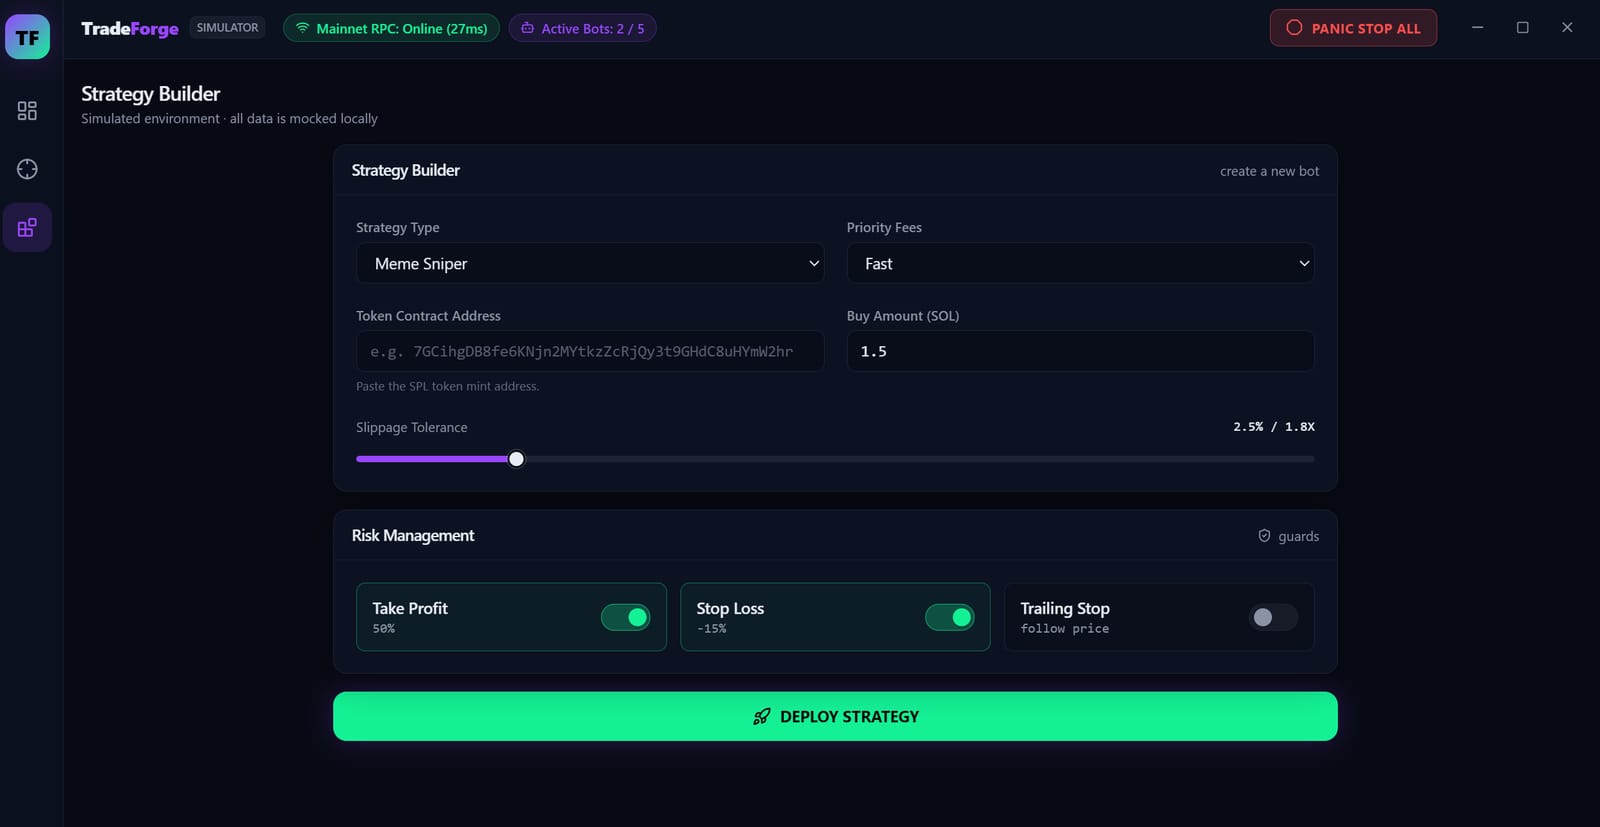The width and height of the screenshot is (1600, 827).
Task: Maximize the TradeForge window
Action: [1522, 28]
